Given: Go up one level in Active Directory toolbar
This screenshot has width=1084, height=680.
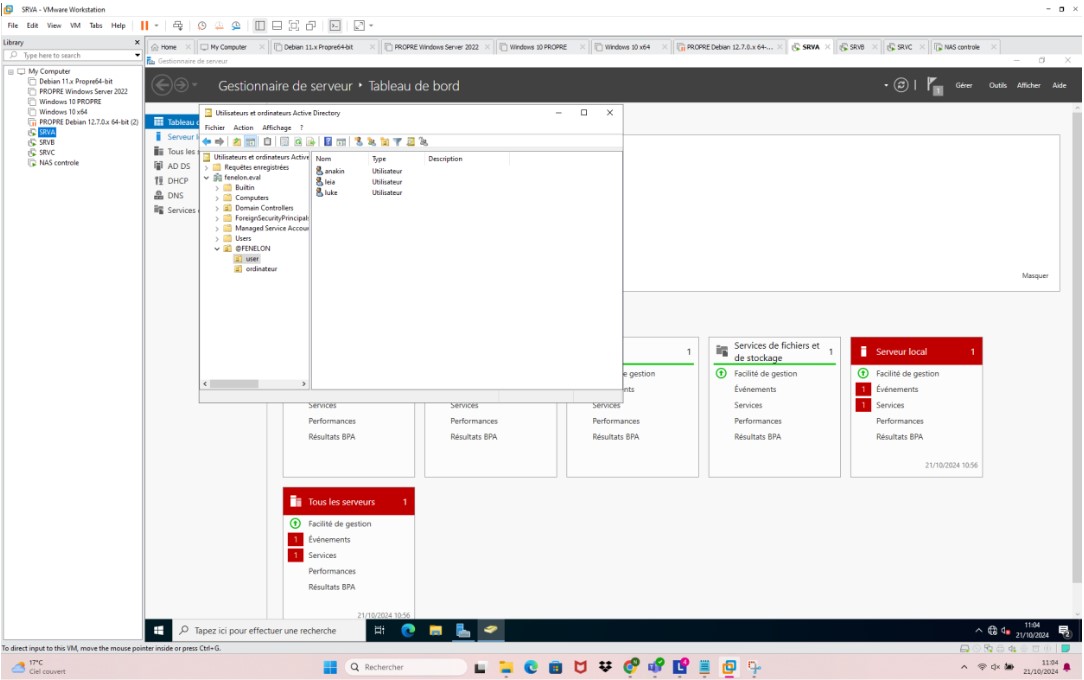Looking at the screenshot, I should pyautogui.click(x=237, y=142).
